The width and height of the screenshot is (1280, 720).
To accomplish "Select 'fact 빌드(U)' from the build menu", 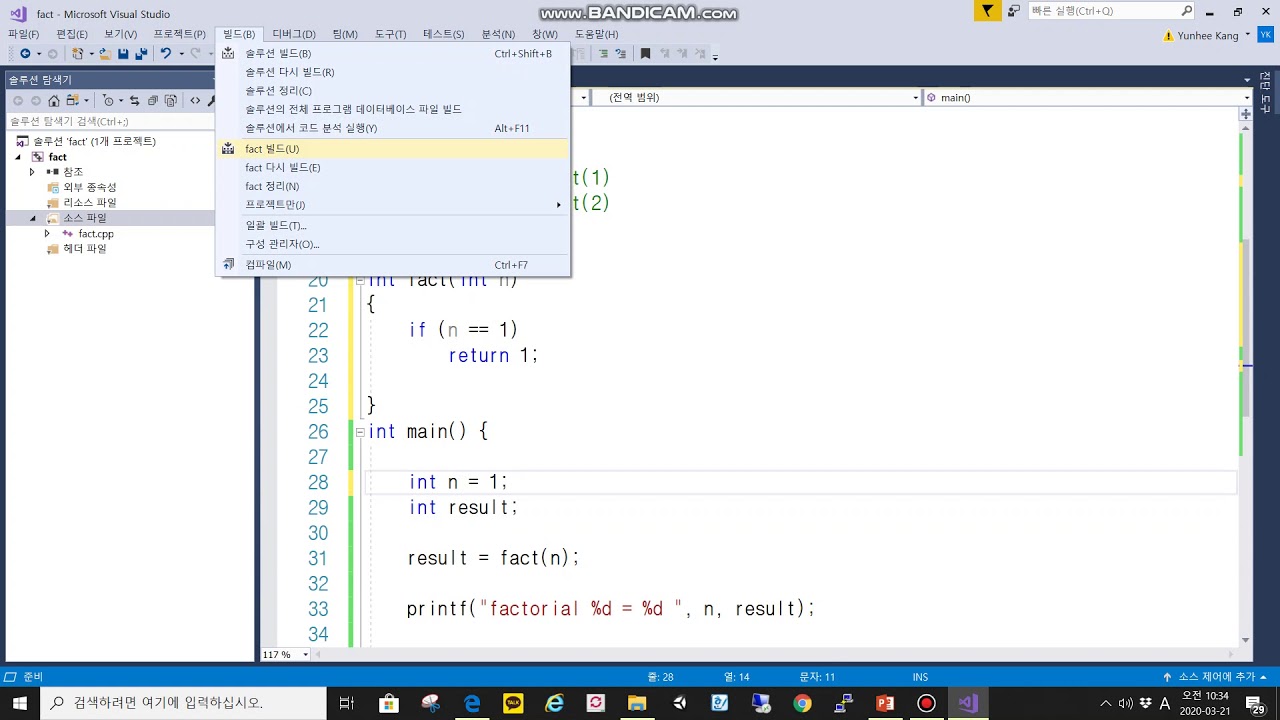I will [x=392, y=149].
